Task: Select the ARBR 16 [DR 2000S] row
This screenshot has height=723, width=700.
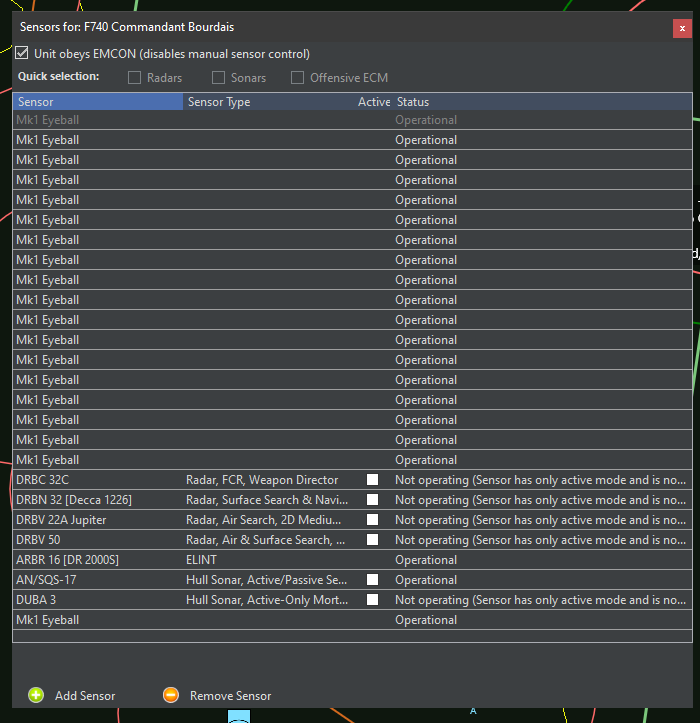Action: click(352, 560)
